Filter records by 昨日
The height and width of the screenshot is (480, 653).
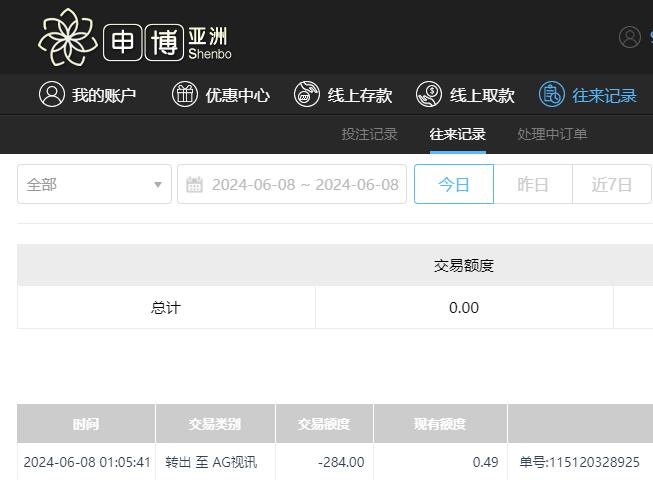click(x=533, y=184)
